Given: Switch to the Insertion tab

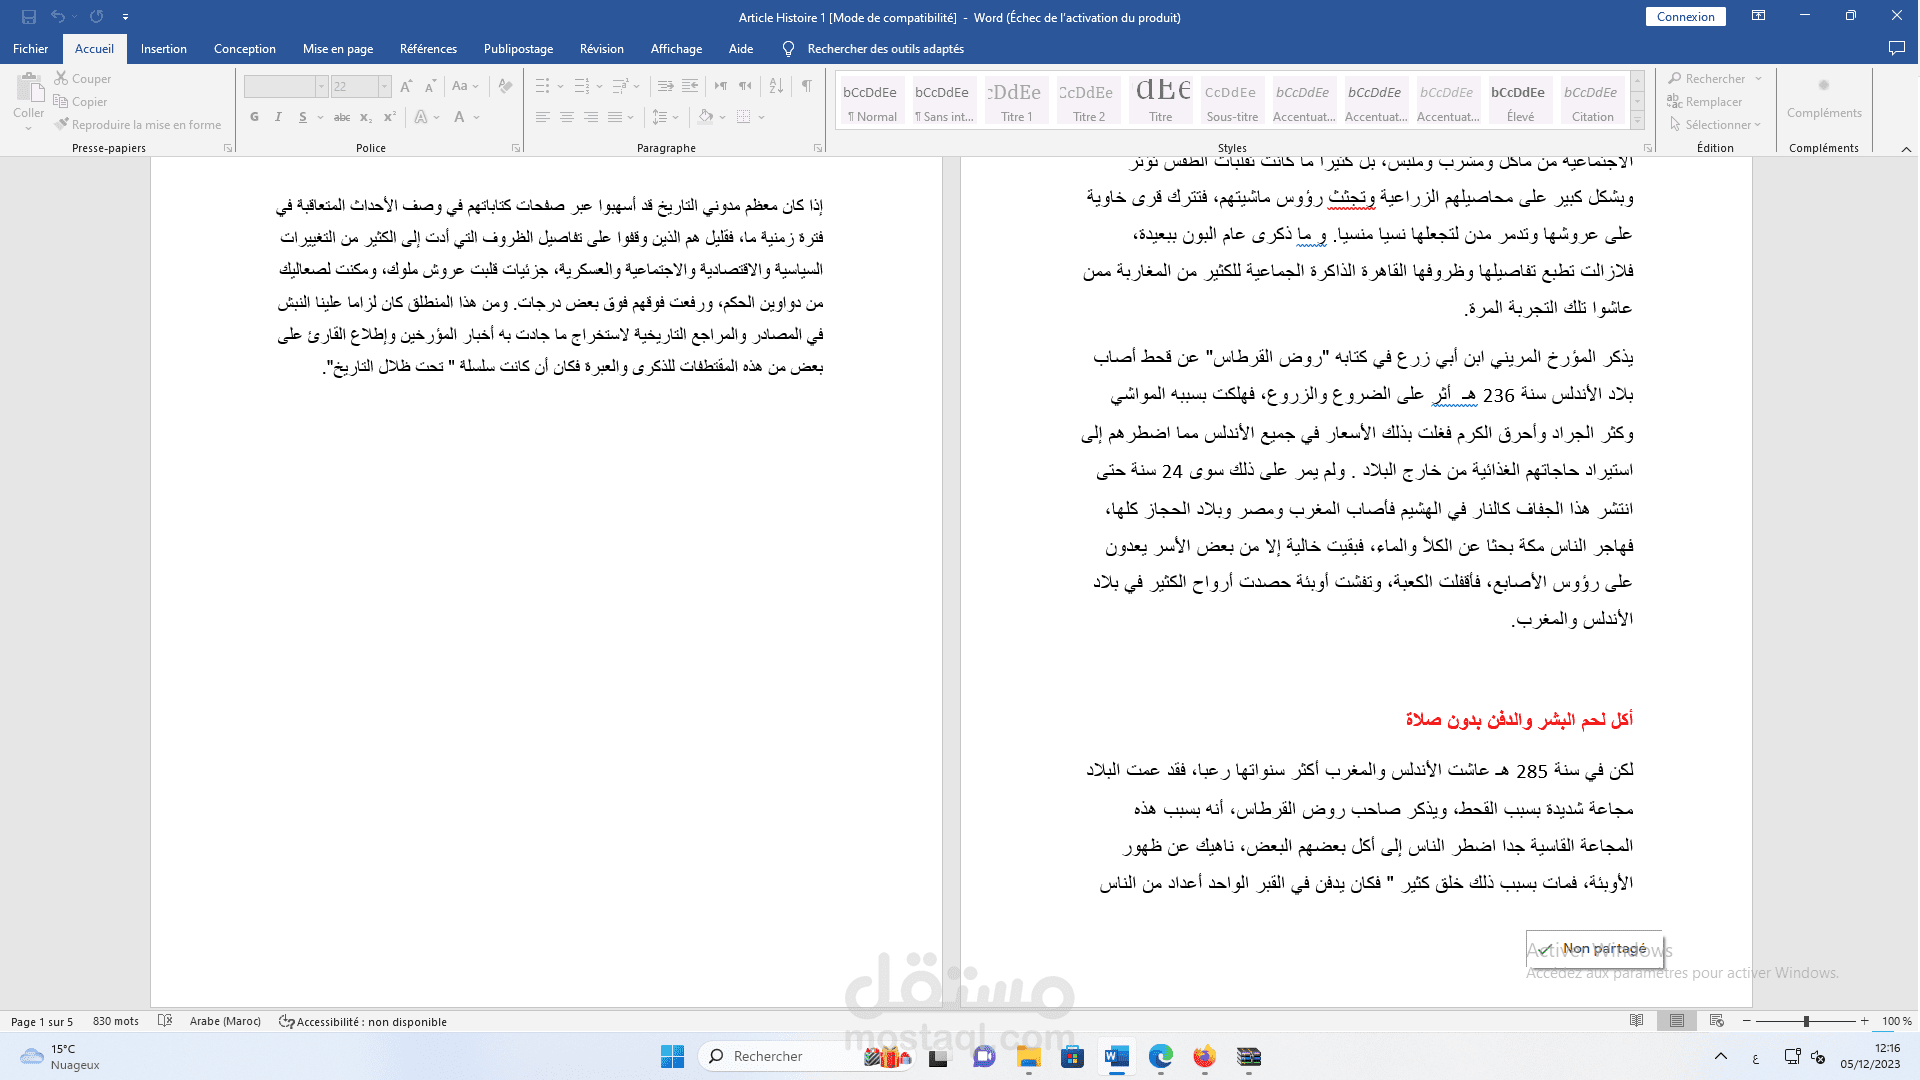Looking at the screenshot, I should pos(164,48).
